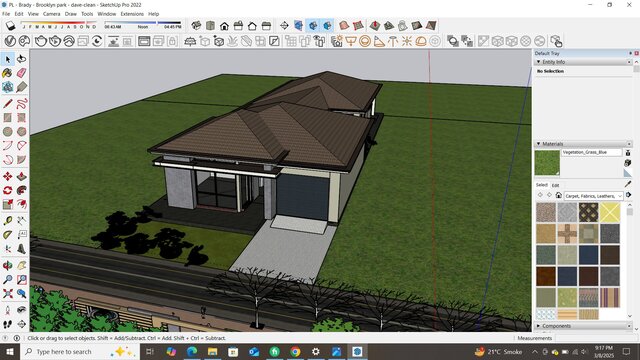Open the File menu

pyautogui.click(x=6, y=14)
